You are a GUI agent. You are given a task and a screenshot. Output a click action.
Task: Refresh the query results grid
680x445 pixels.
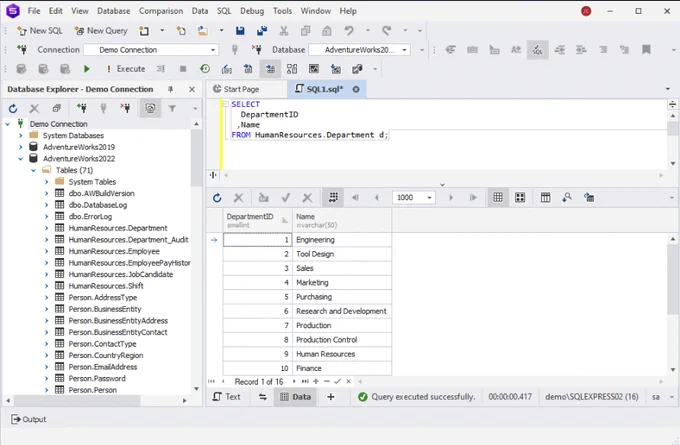[x=217, y=198]
